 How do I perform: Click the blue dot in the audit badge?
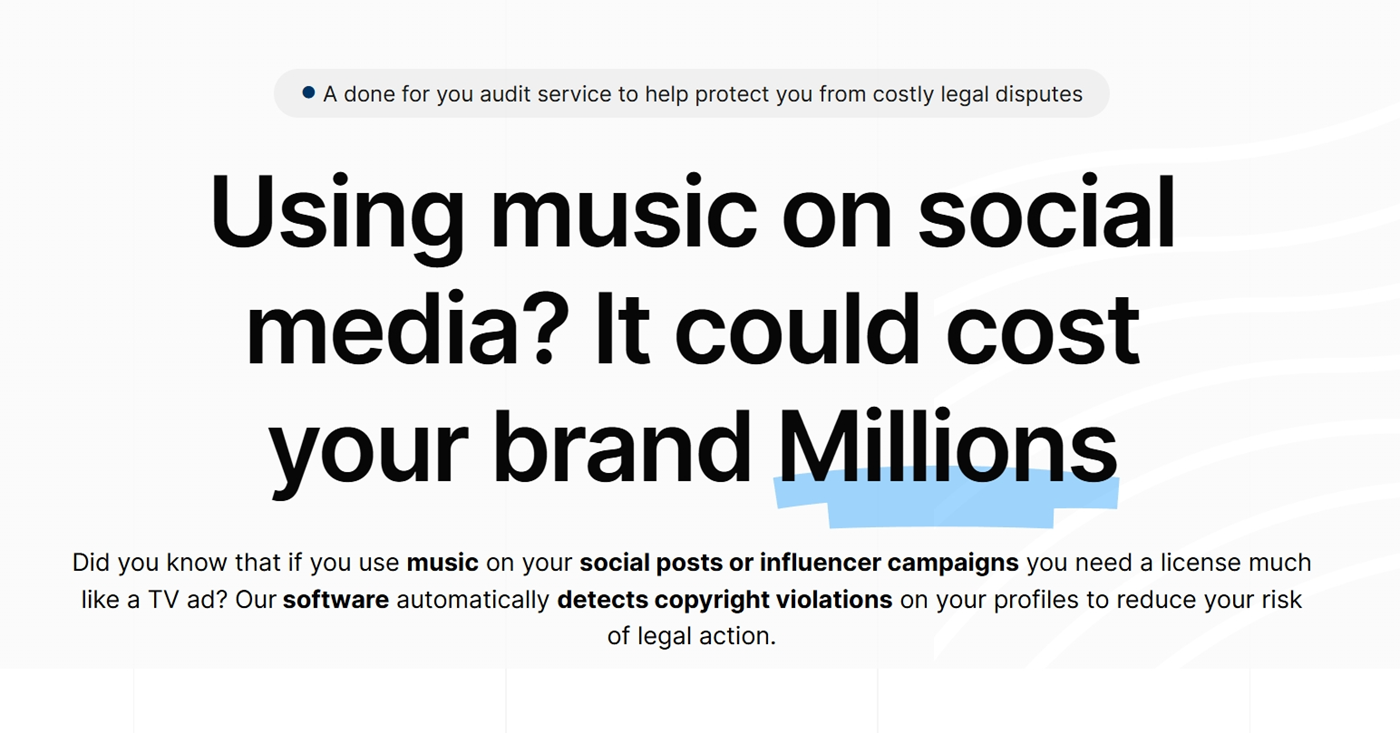tap(308, 93)
